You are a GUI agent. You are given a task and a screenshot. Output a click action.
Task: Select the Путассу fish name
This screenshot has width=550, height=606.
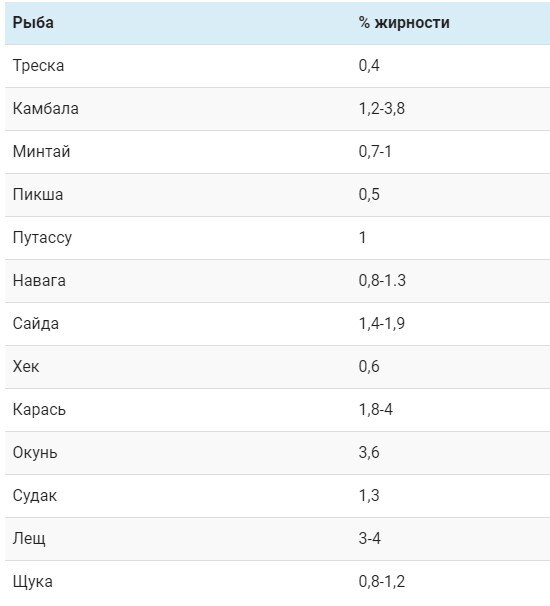pos(42,237)
